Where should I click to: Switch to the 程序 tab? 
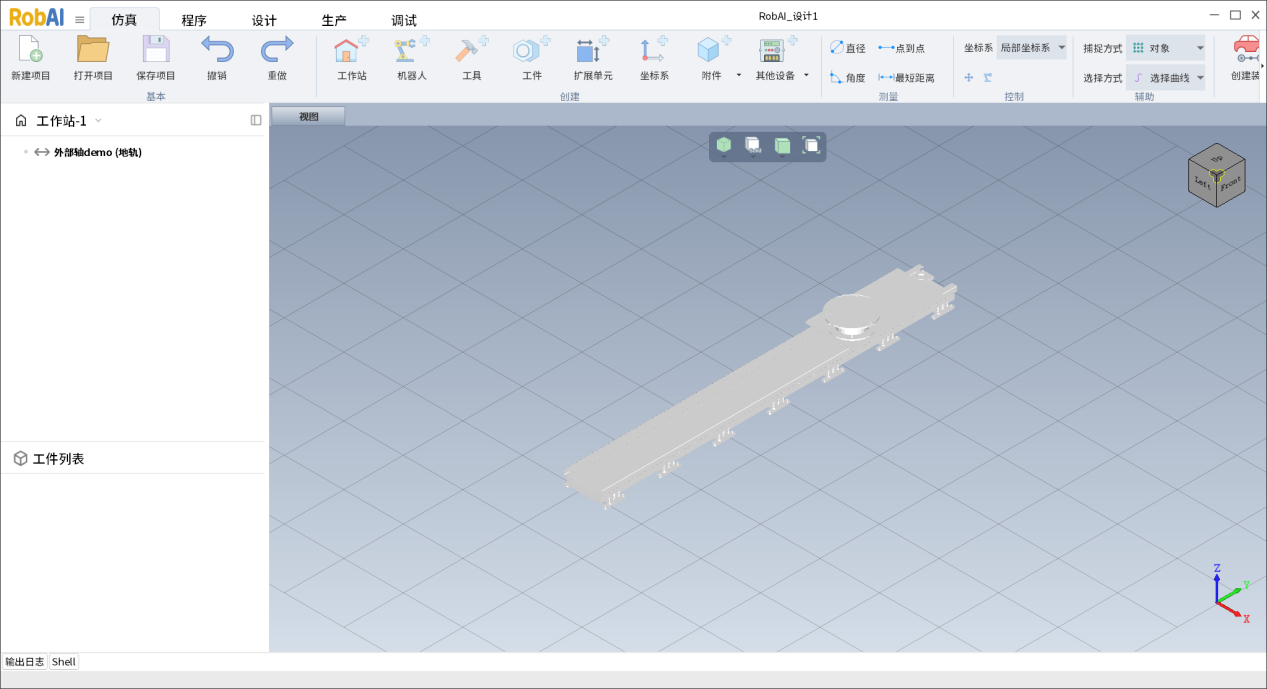pyautogui.click(x=194, y=20)
